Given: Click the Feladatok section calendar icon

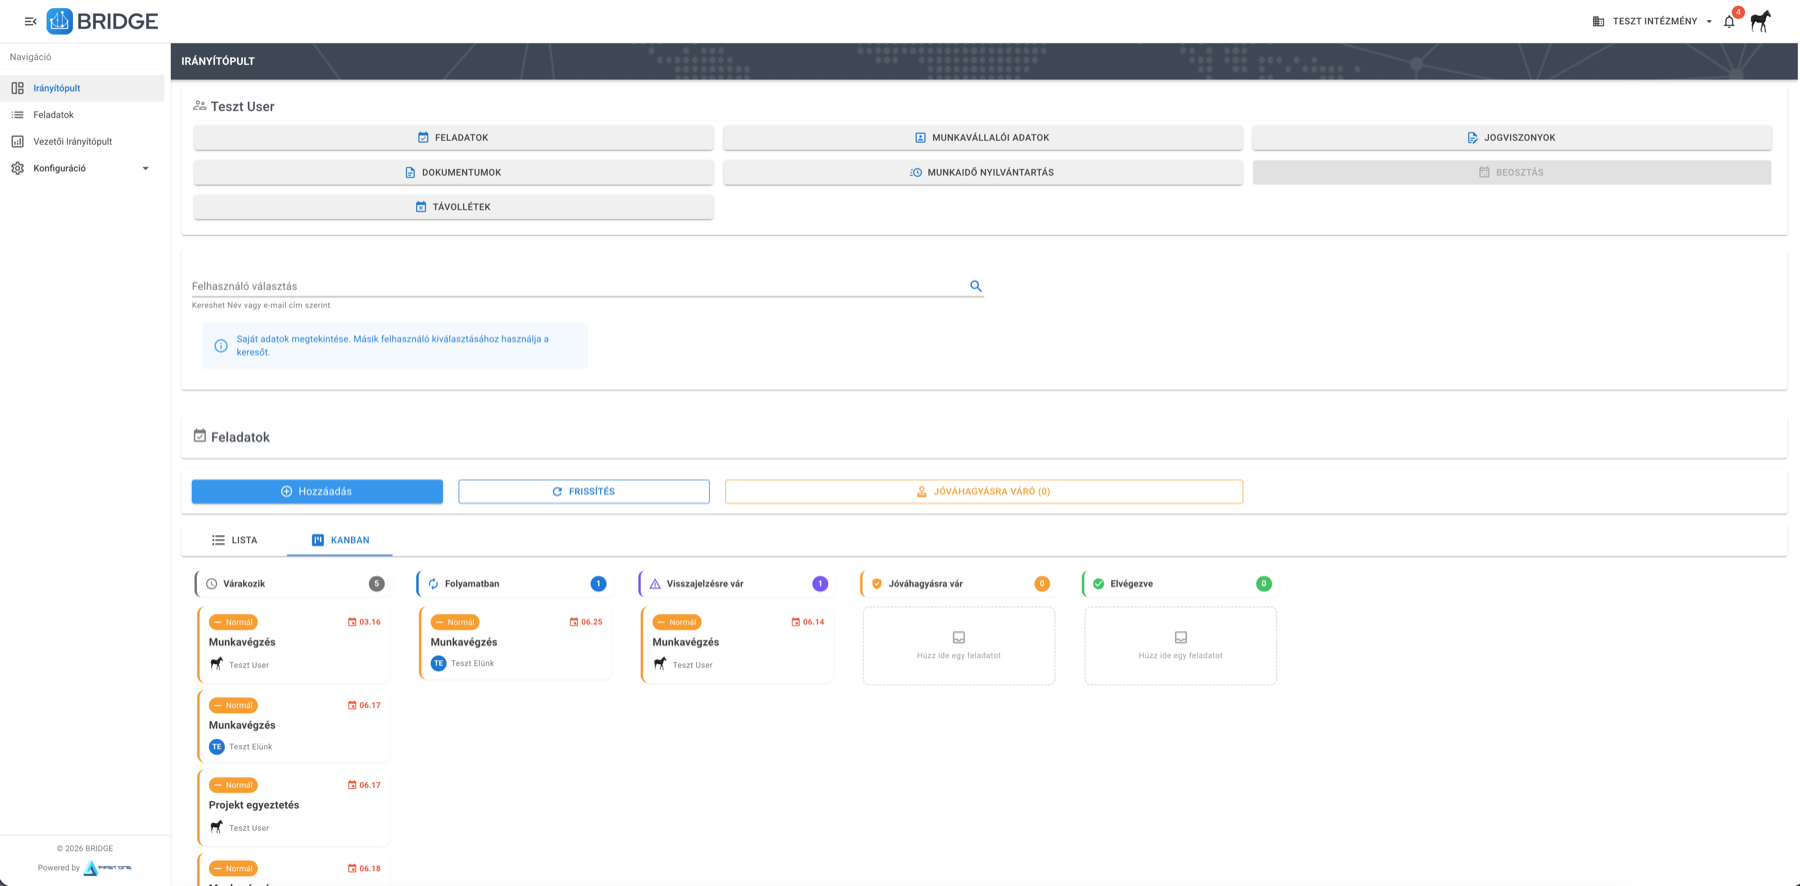Looking at the screenshot, I should [200, 436].
